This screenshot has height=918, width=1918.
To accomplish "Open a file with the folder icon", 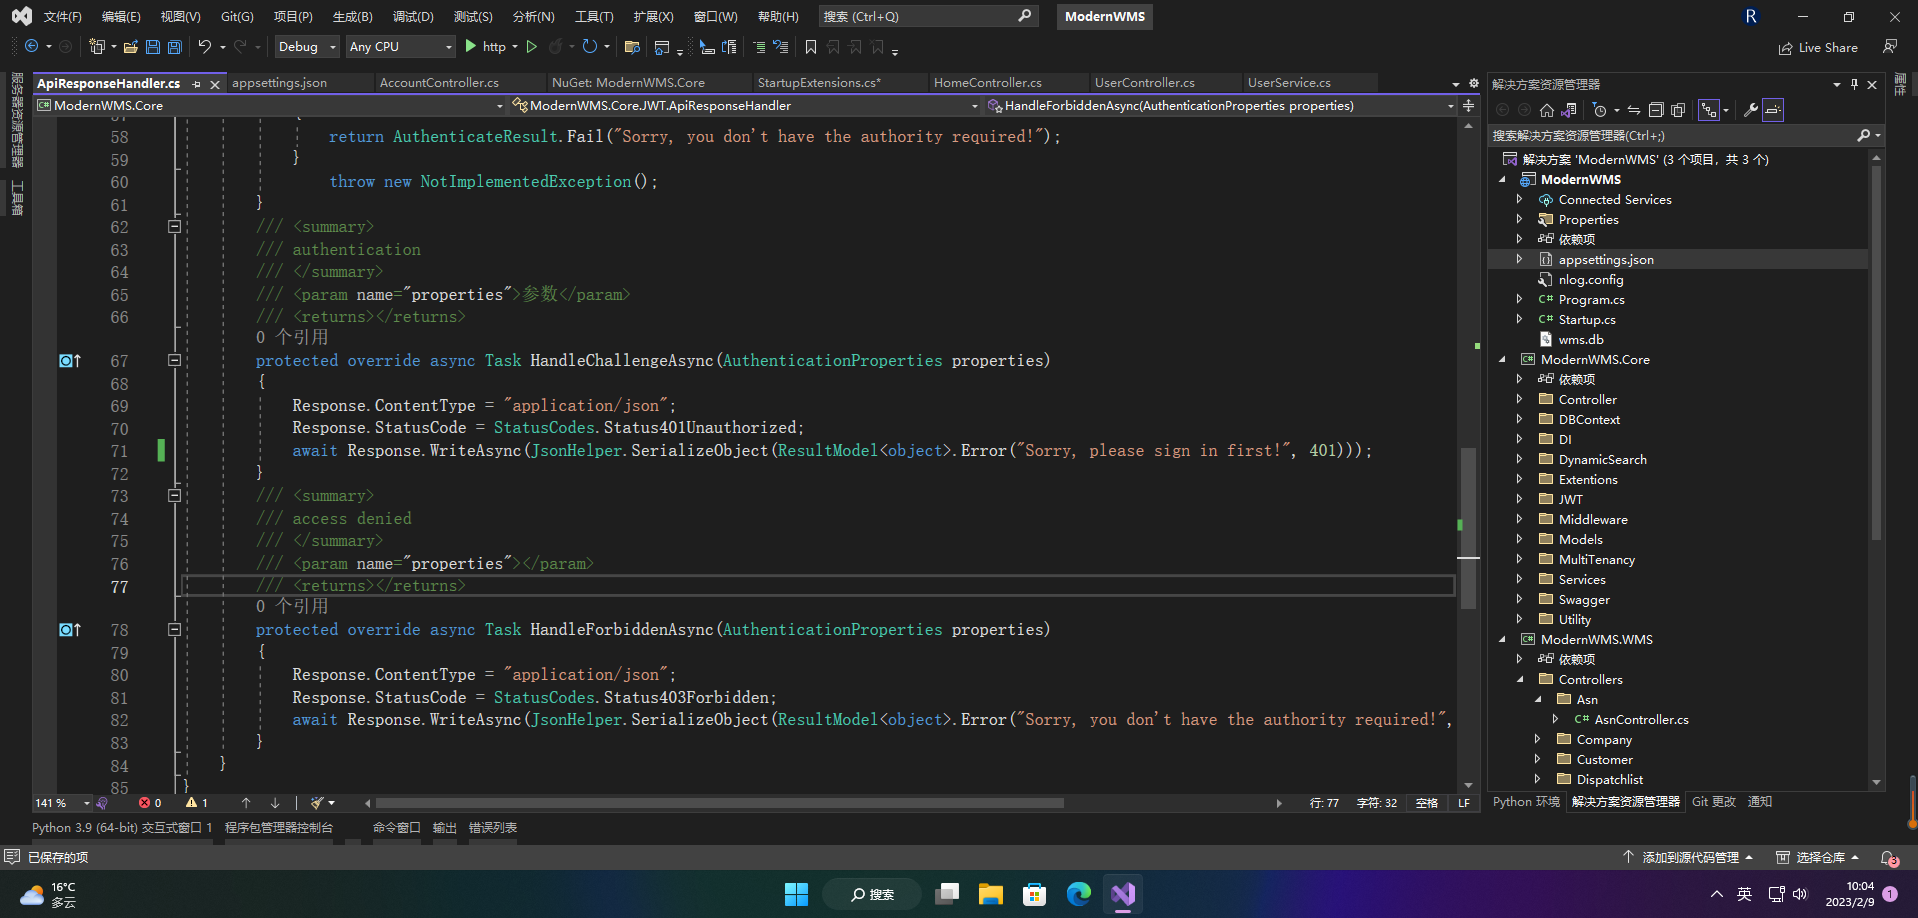I will point(130,47).
